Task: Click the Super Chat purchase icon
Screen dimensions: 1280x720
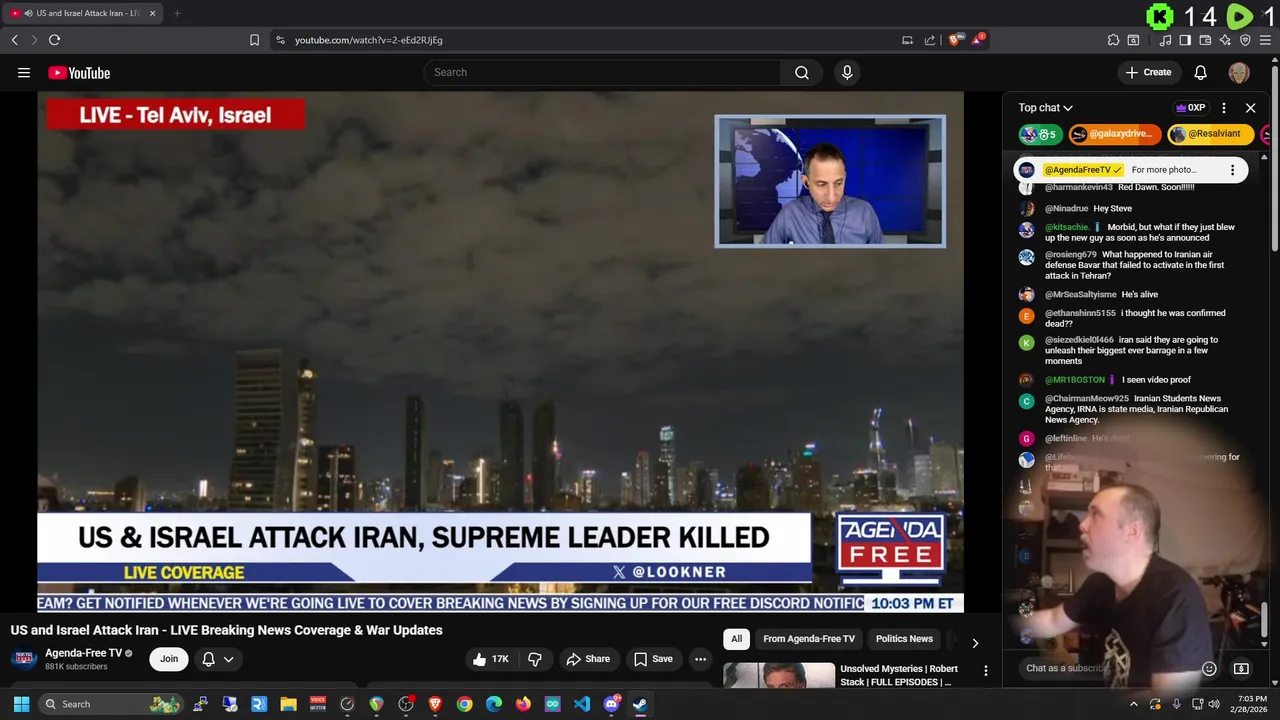Action: 1241,668
